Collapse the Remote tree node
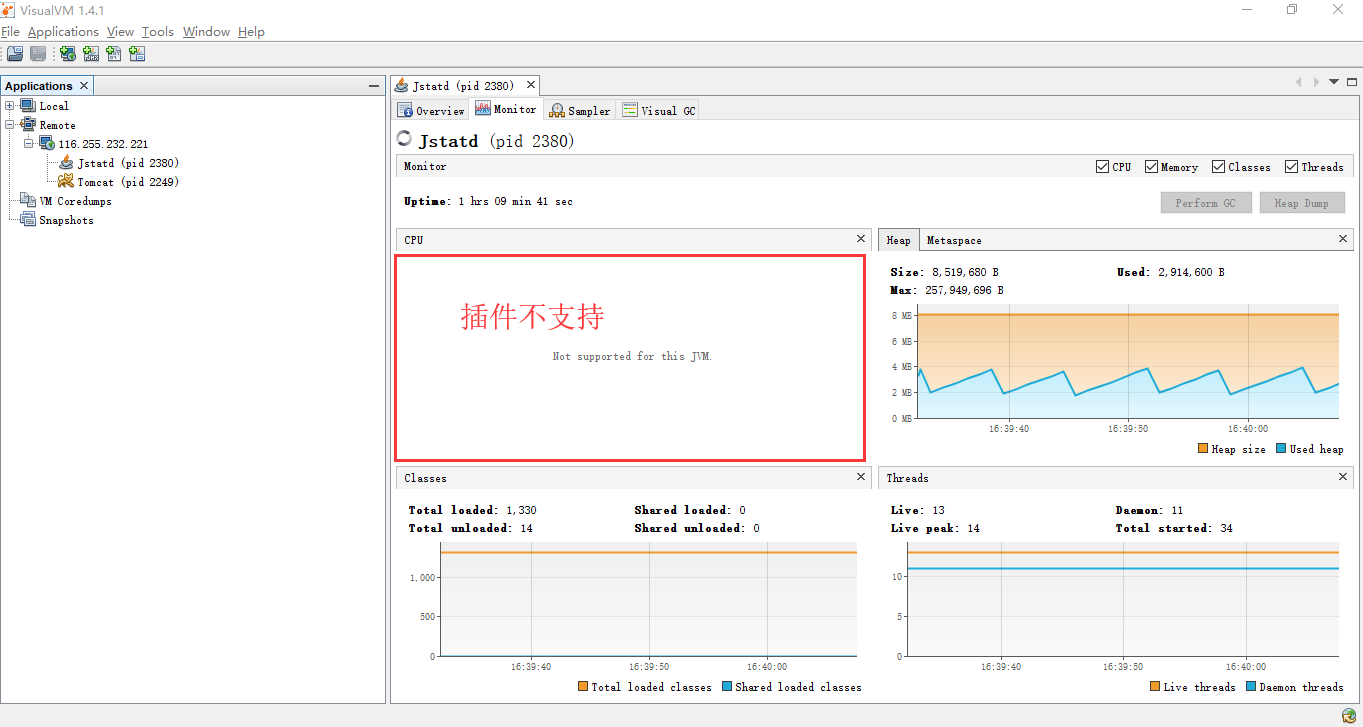This screenshot has width=1363, height=727. [x=10, y=125]
